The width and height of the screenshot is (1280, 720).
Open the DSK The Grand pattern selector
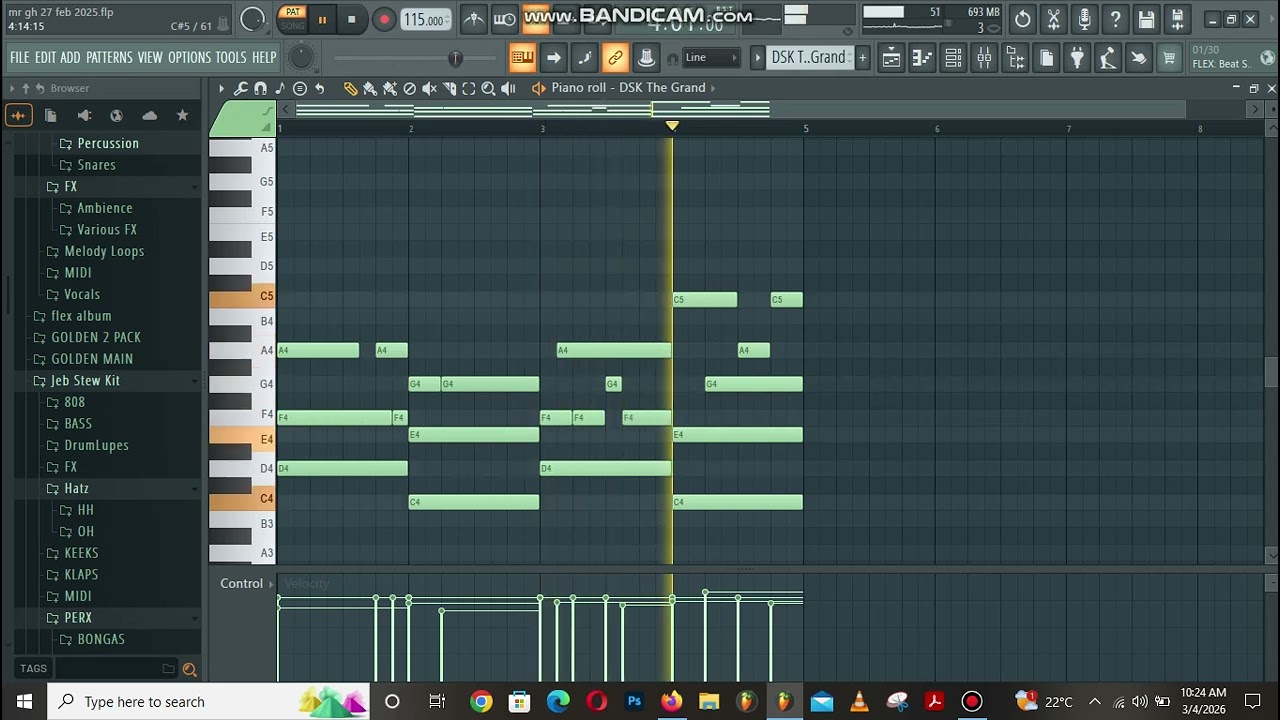[809, 58]
